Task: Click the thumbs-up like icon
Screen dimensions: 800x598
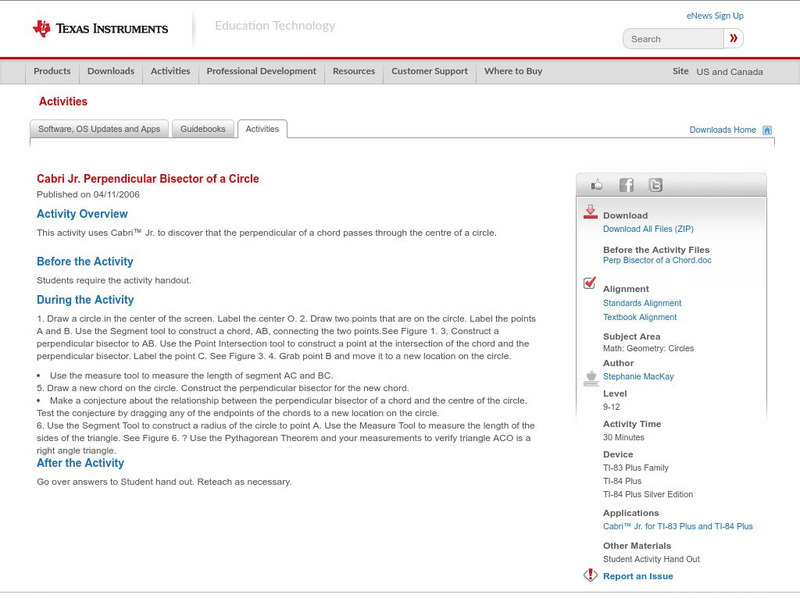Action: (597, 185)
